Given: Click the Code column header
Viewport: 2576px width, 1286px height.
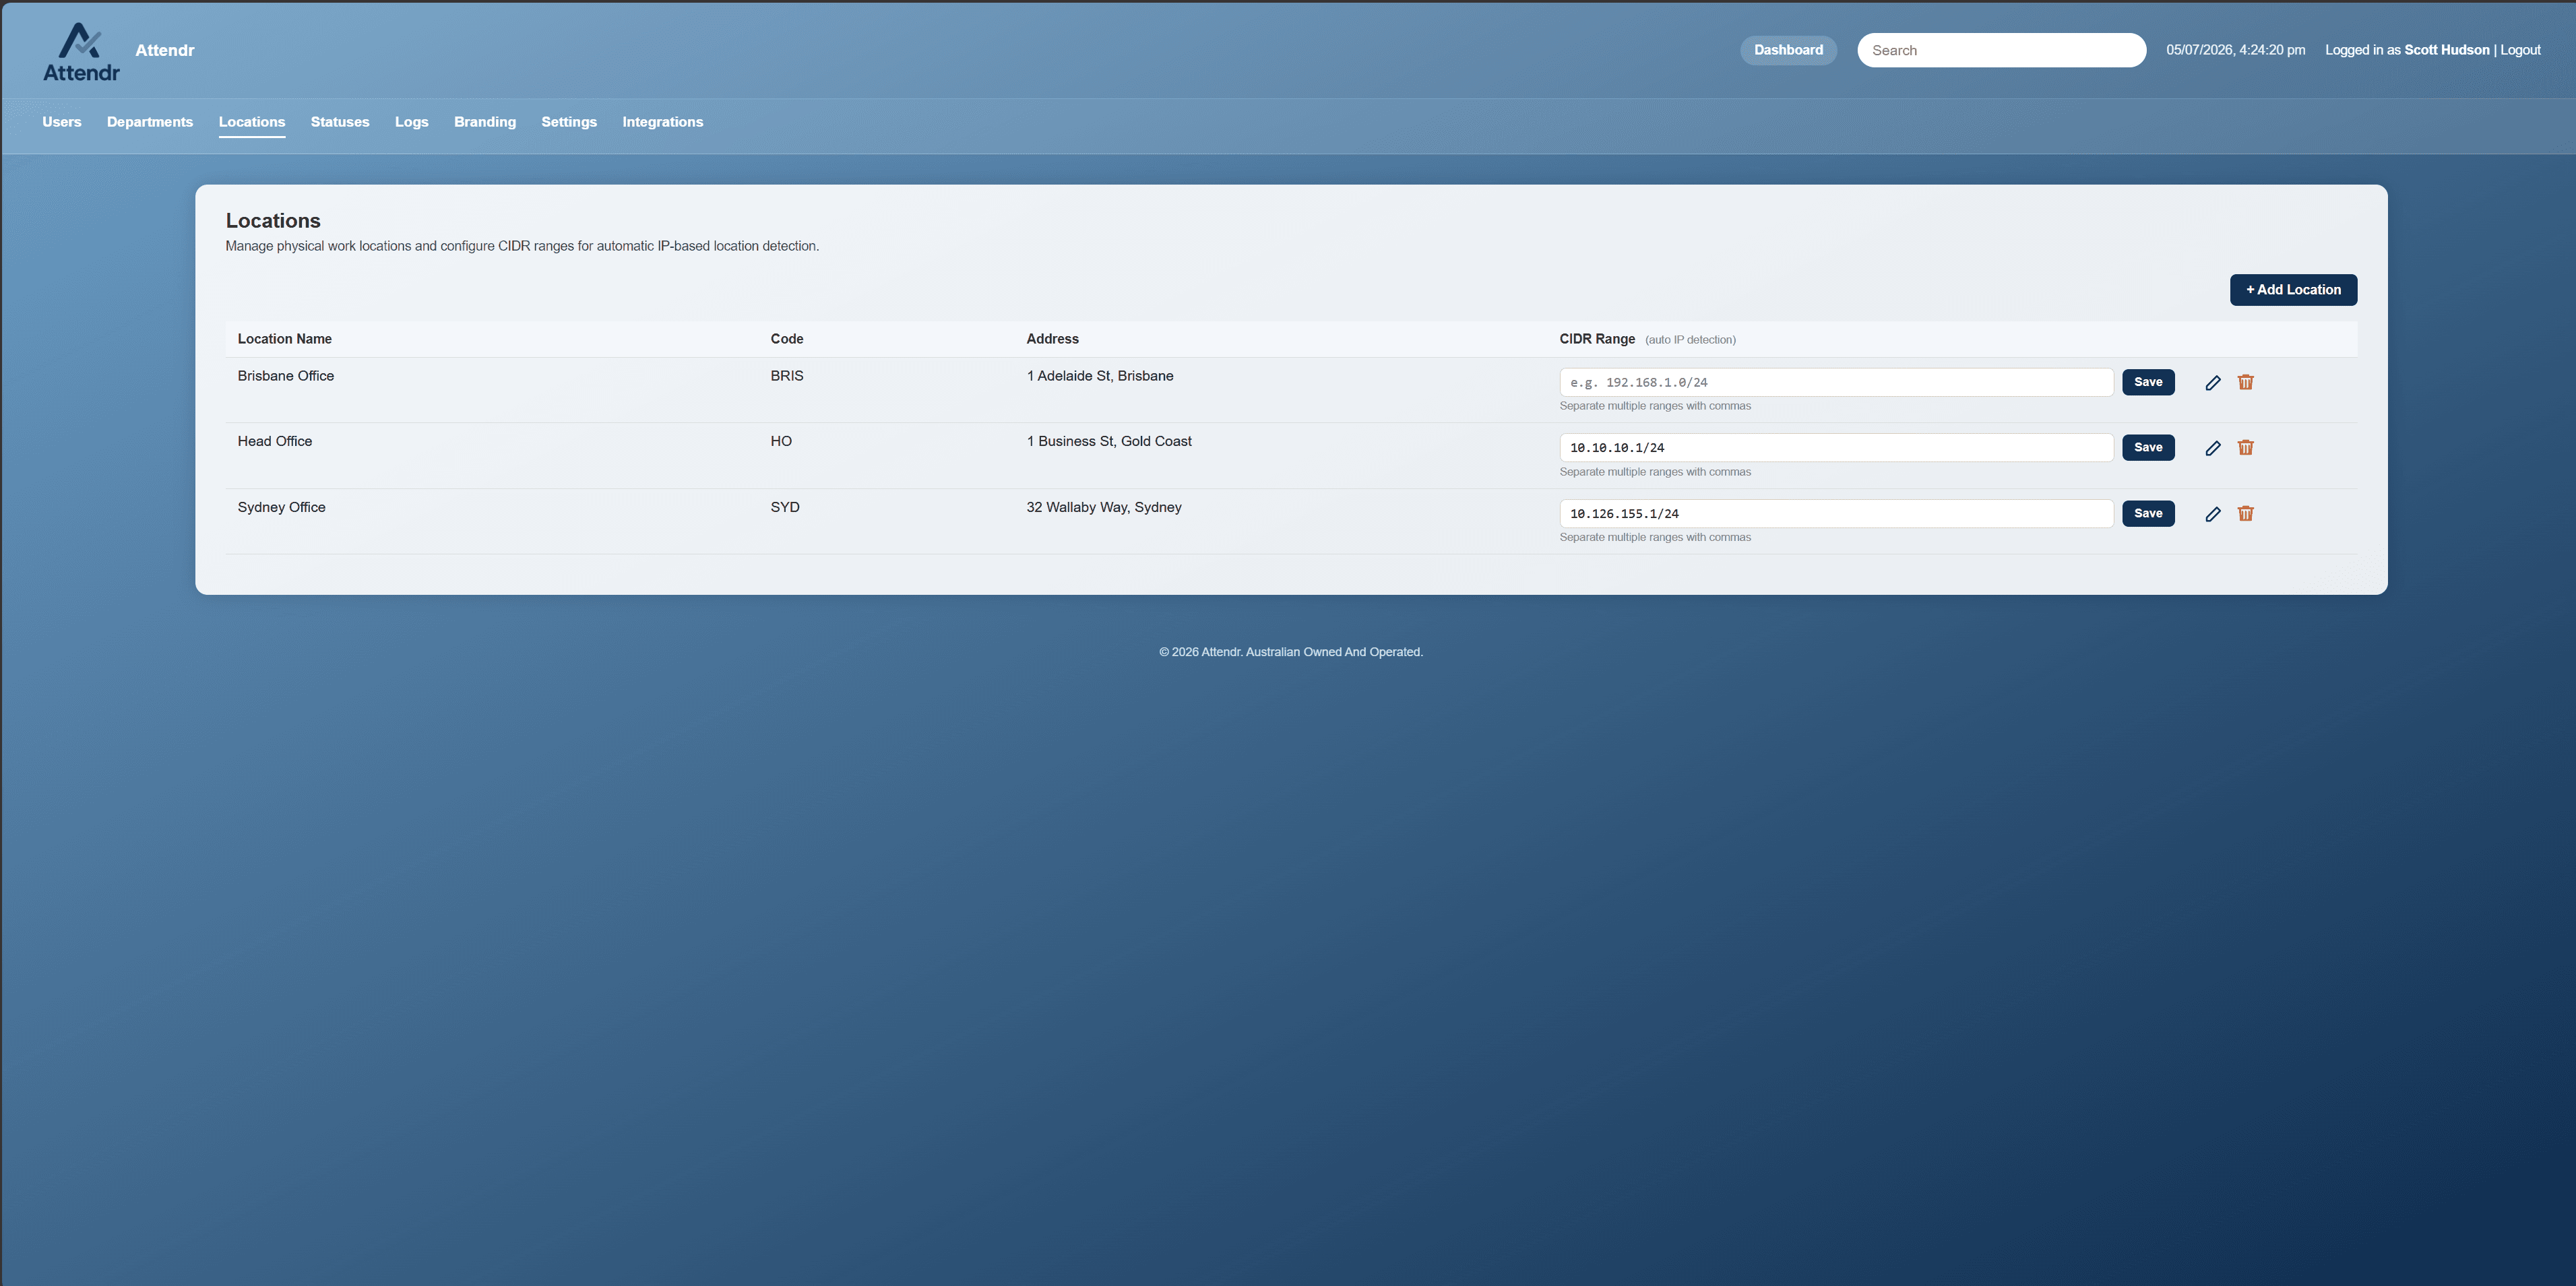Looking at the screenshot, I should click(x=787, y=339).
